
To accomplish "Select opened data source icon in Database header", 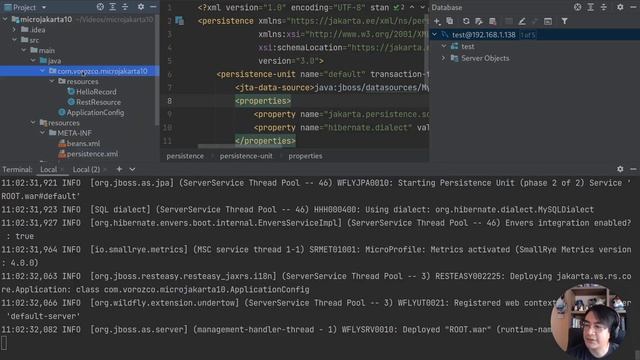I will point(578,7).
